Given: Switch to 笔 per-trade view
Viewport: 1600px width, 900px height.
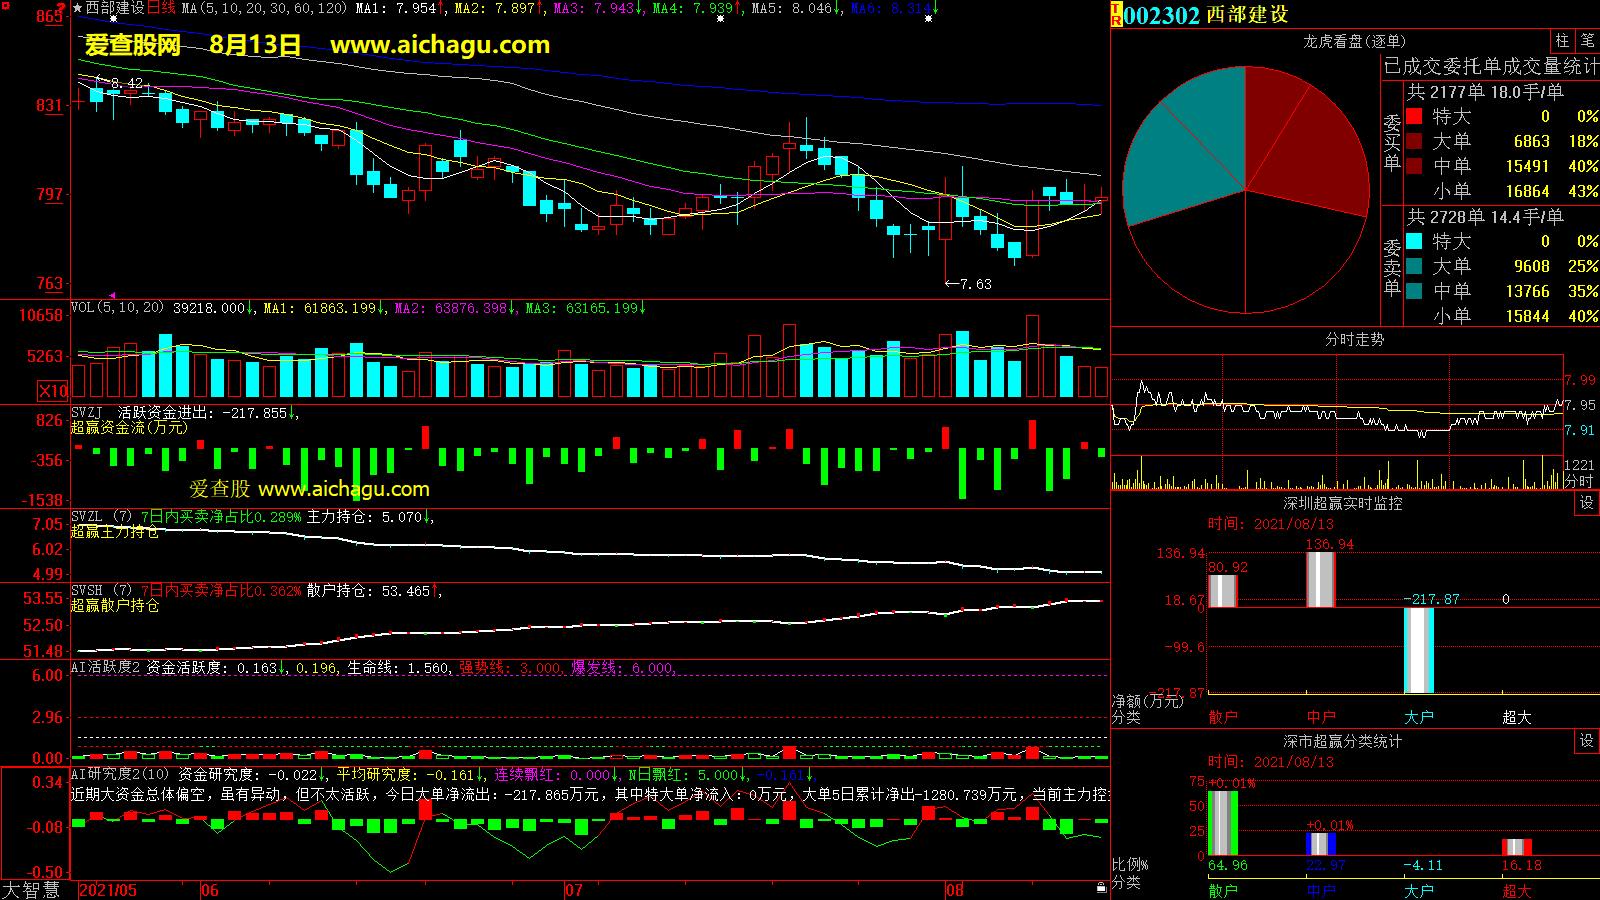Looking at the screenshot, I should [1587, 41].
